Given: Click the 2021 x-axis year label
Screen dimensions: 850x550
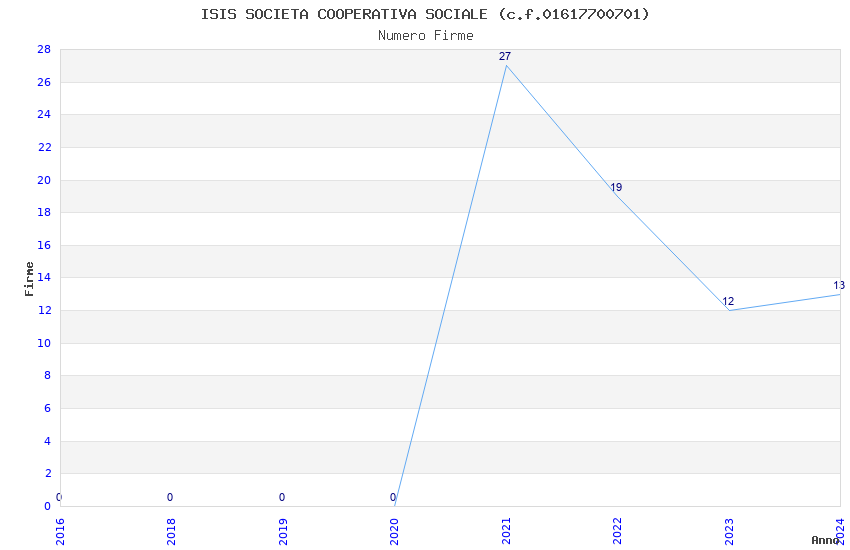Looking at the screenshot, I should 506,532.
